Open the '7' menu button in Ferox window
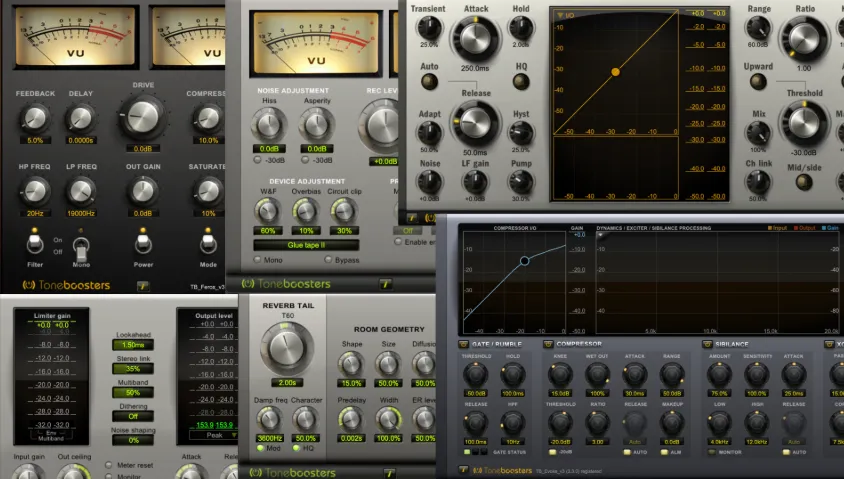 (x=143, y=286)
